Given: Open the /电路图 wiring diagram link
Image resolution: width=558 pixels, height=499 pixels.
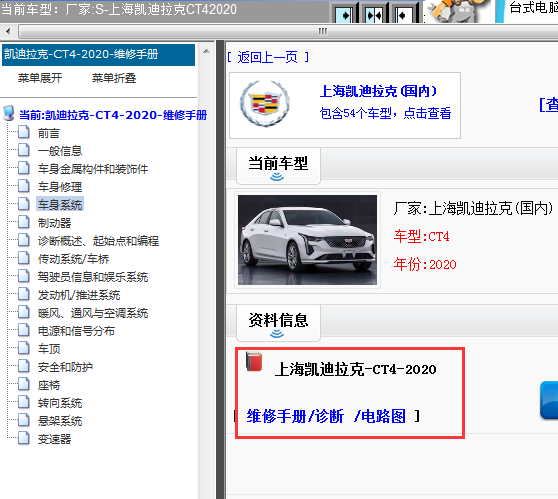Looking at the screenshot, I should pos(379,416).
